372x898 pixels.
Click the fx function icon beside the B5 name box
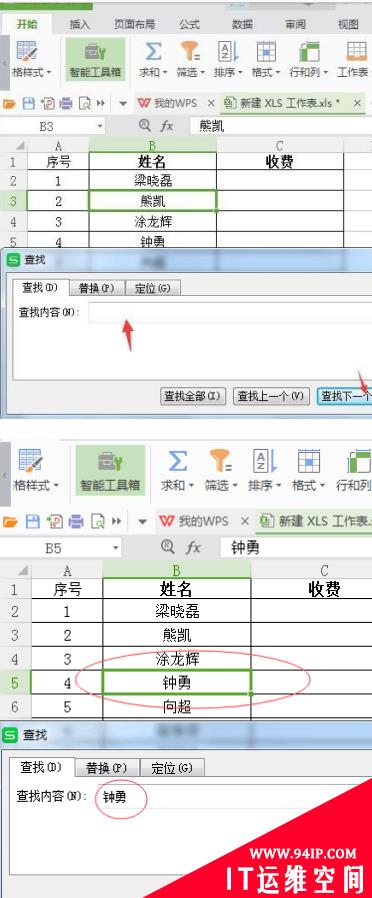[193, 548]
